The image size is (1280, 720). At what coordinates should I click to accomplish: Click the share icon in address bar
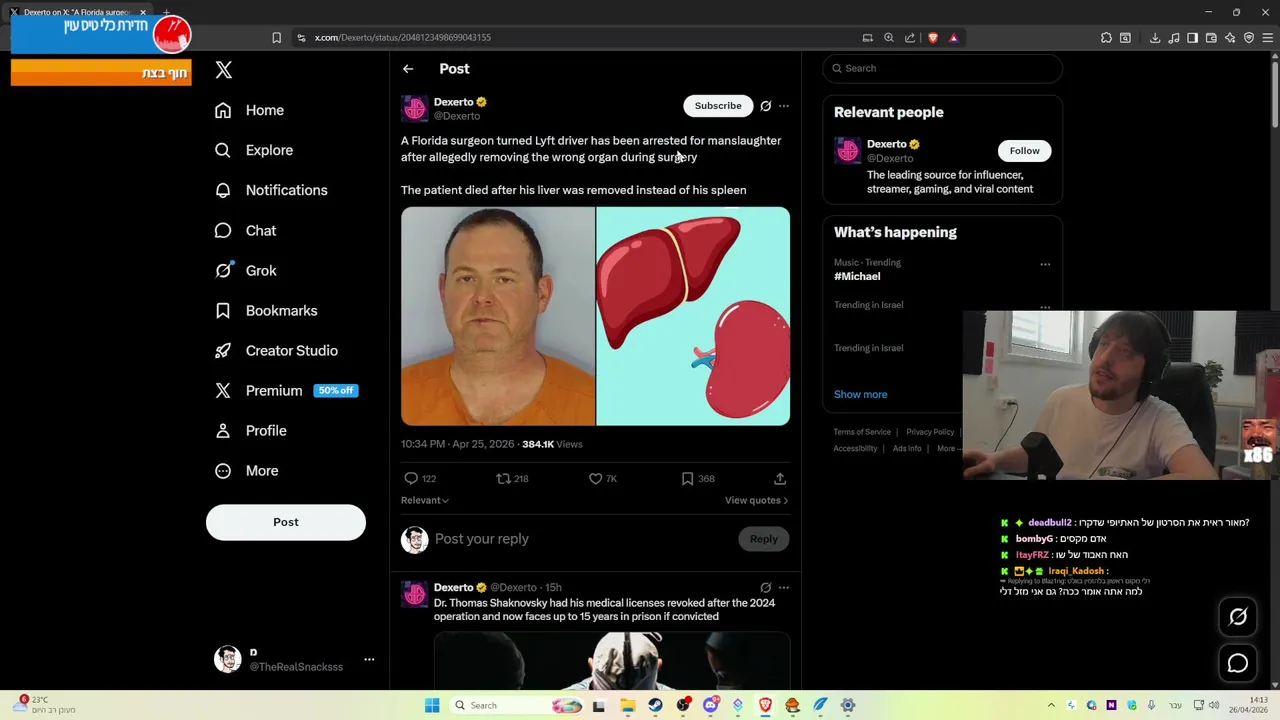(910, 38)
